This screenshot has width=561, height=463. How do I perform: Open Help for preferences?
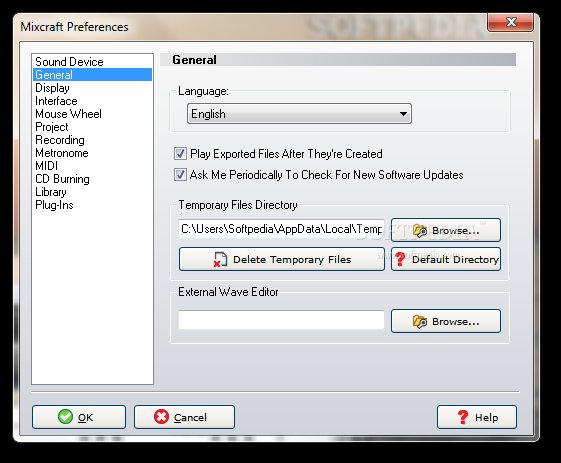pos(477,417)
